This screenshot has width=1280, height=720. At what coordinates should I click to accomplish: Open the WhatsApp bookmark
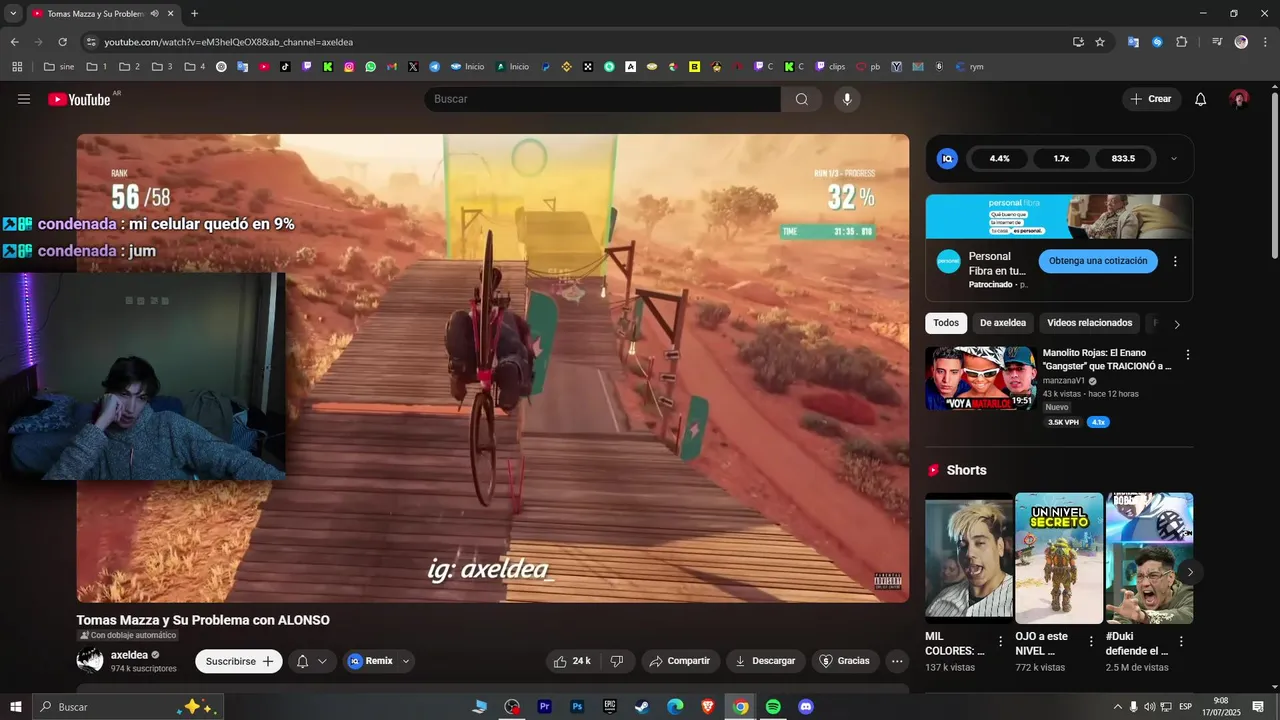371,67
